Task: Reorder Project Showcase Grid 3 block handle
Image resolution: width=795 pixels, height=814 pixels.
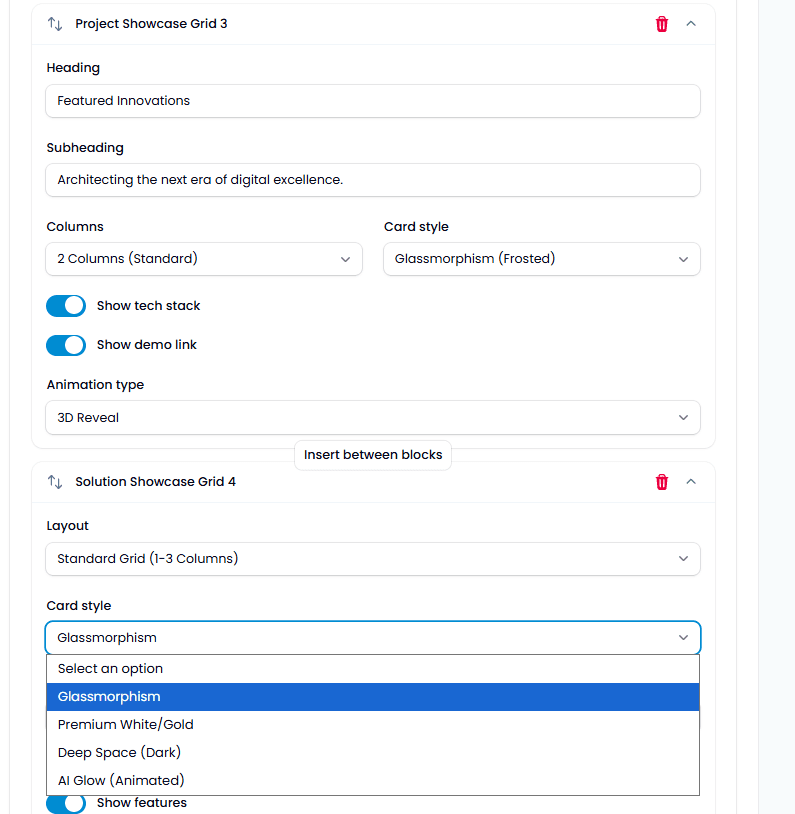Action: [55, 24]
